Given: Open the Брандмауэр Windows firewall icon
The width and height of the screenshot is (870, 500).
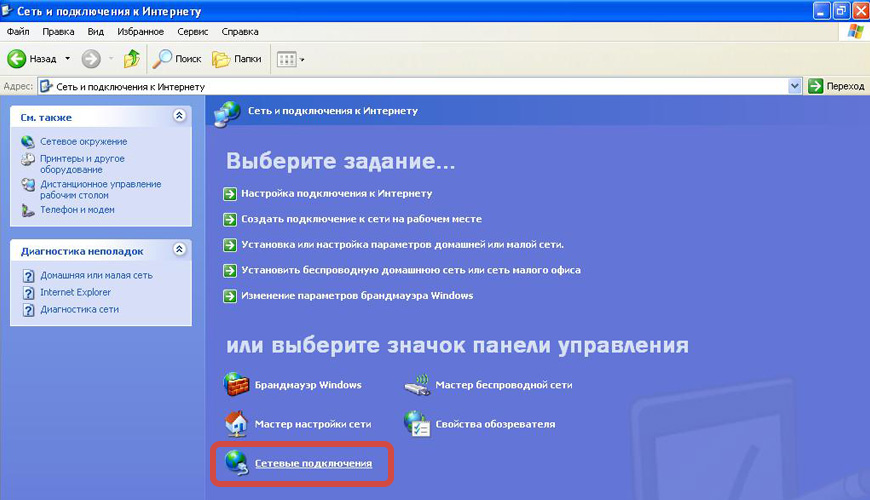Looking at the screenshot, I should coord(237,385).
